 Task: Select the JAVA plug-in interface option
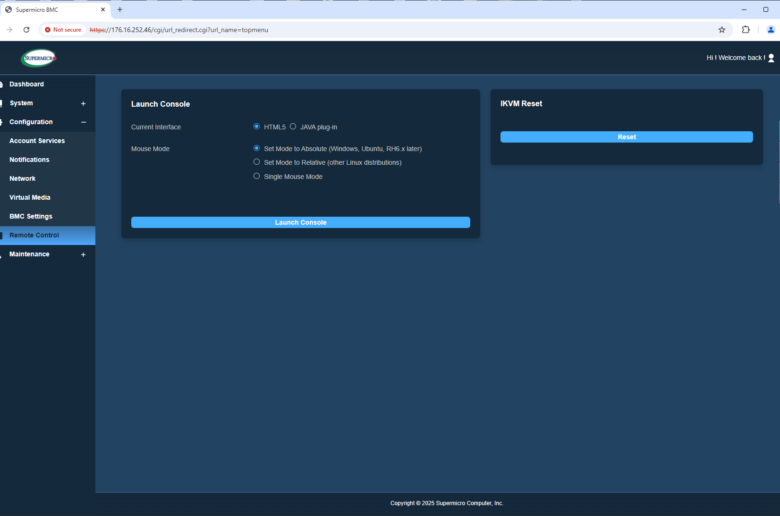point(293,126)
